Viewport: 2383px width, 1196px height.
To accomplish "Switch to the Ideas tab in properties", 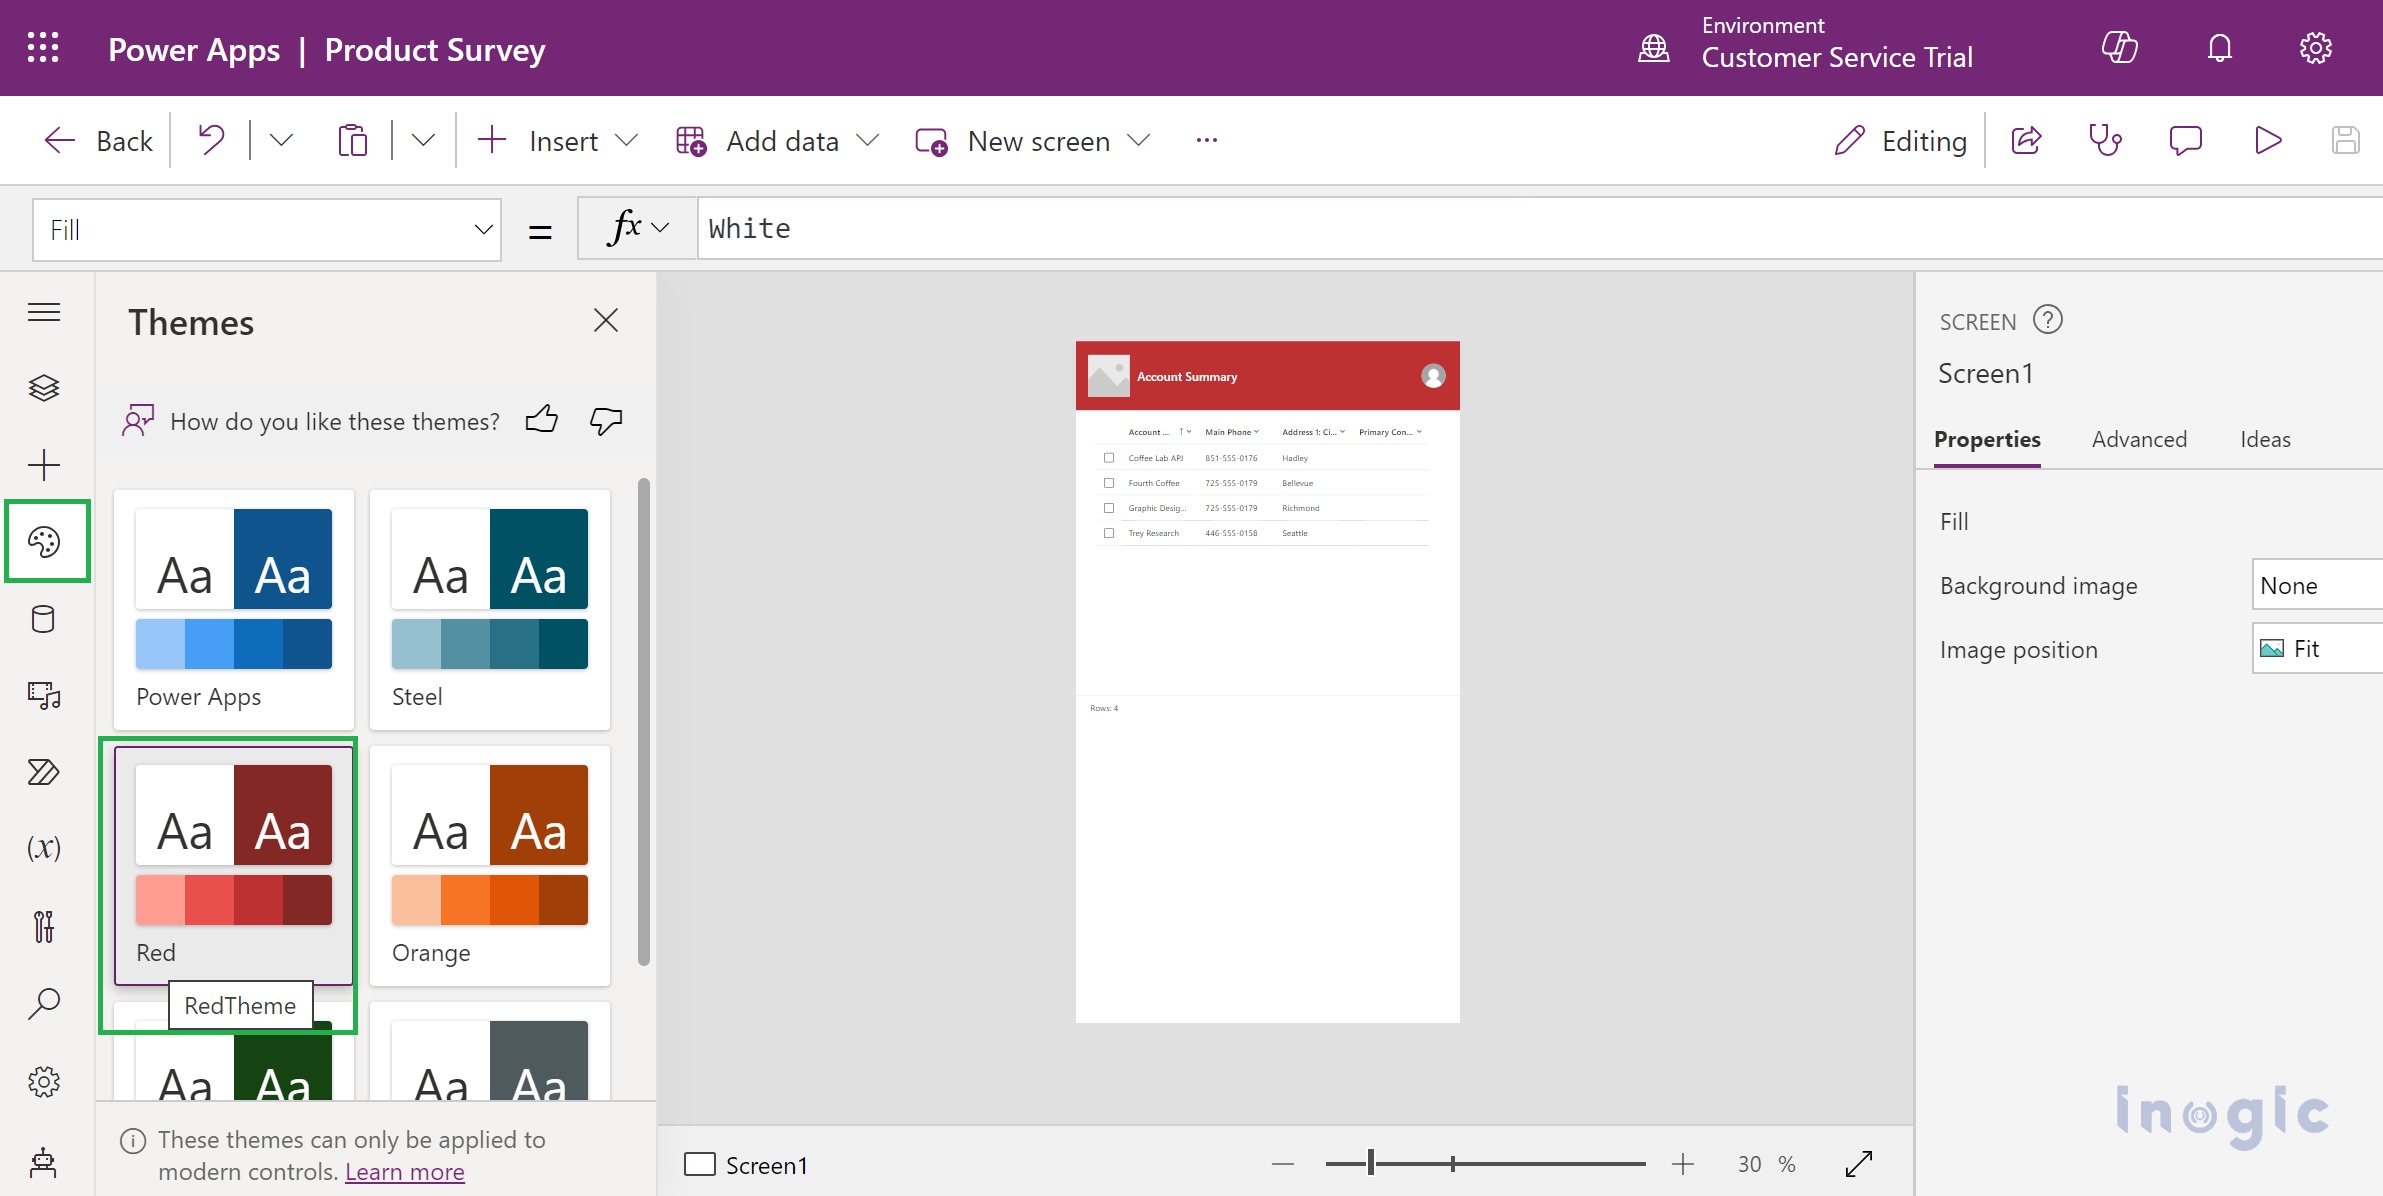I will 2264,438.
